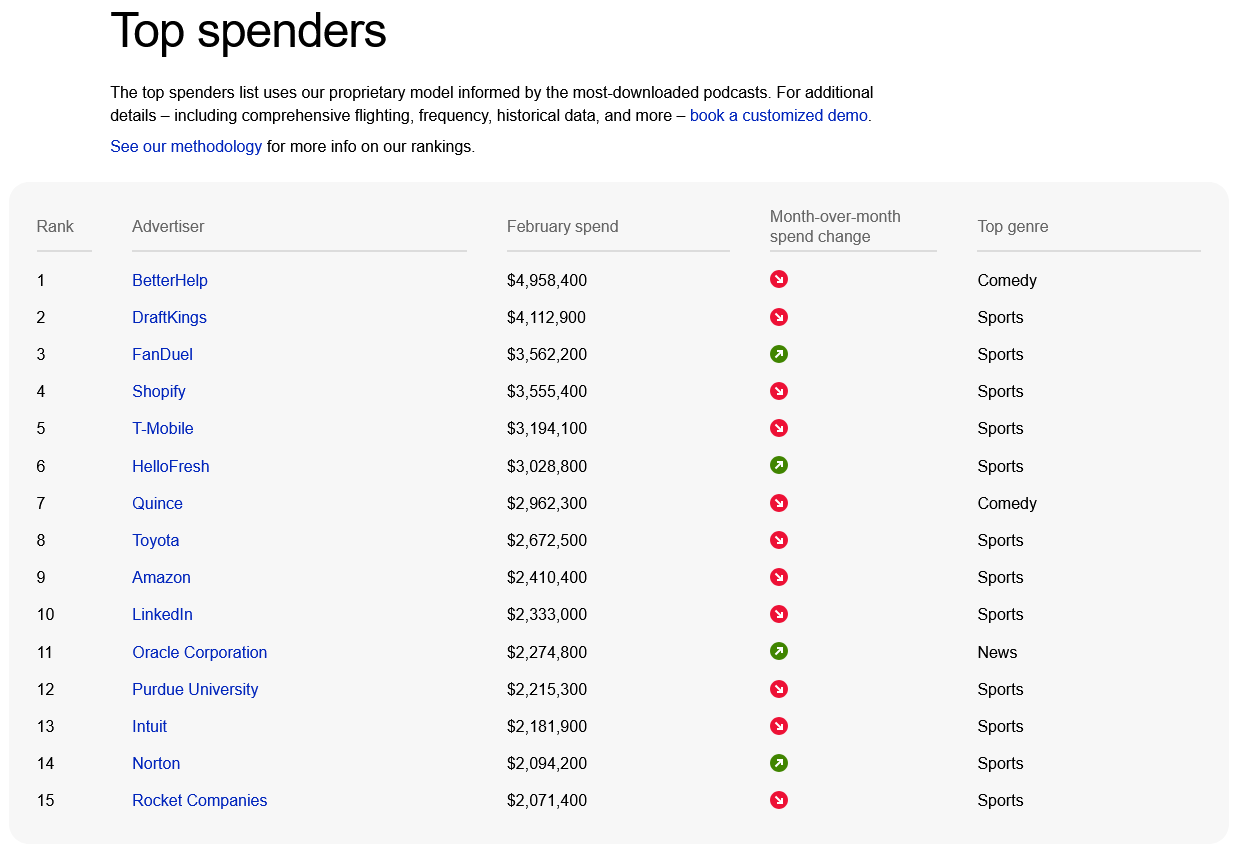
Task: Click the green up-arrow icon for FanDuel
Action: click(779, 354)
